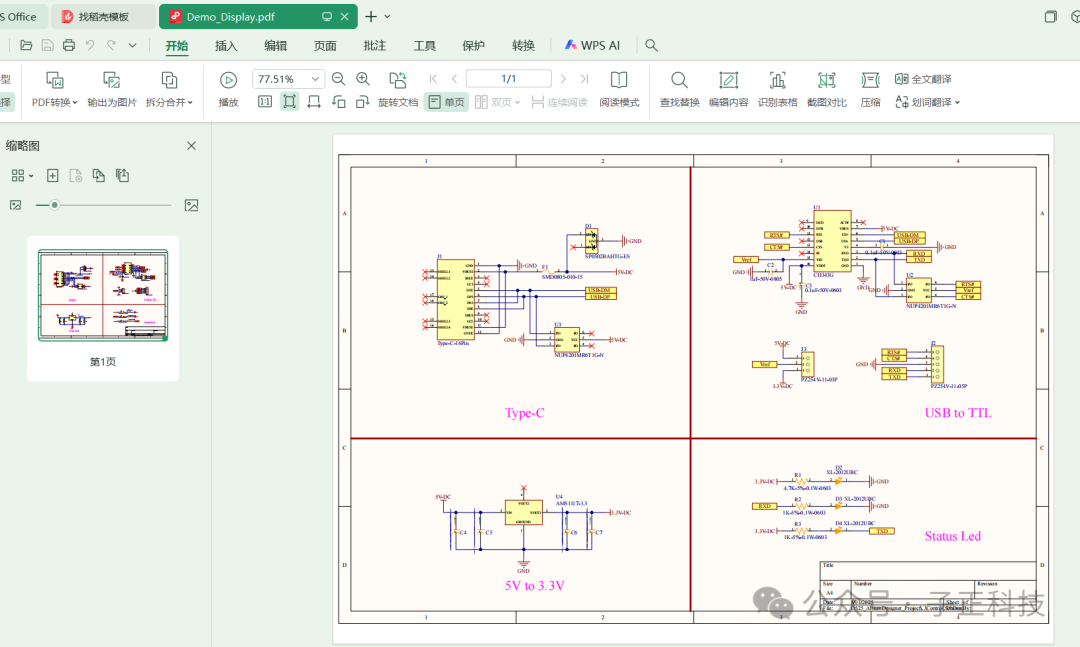This screenshot has width=1080, height=647.
Task: Click 输出为图片 (export as image) icon
Action: point(112,80)
